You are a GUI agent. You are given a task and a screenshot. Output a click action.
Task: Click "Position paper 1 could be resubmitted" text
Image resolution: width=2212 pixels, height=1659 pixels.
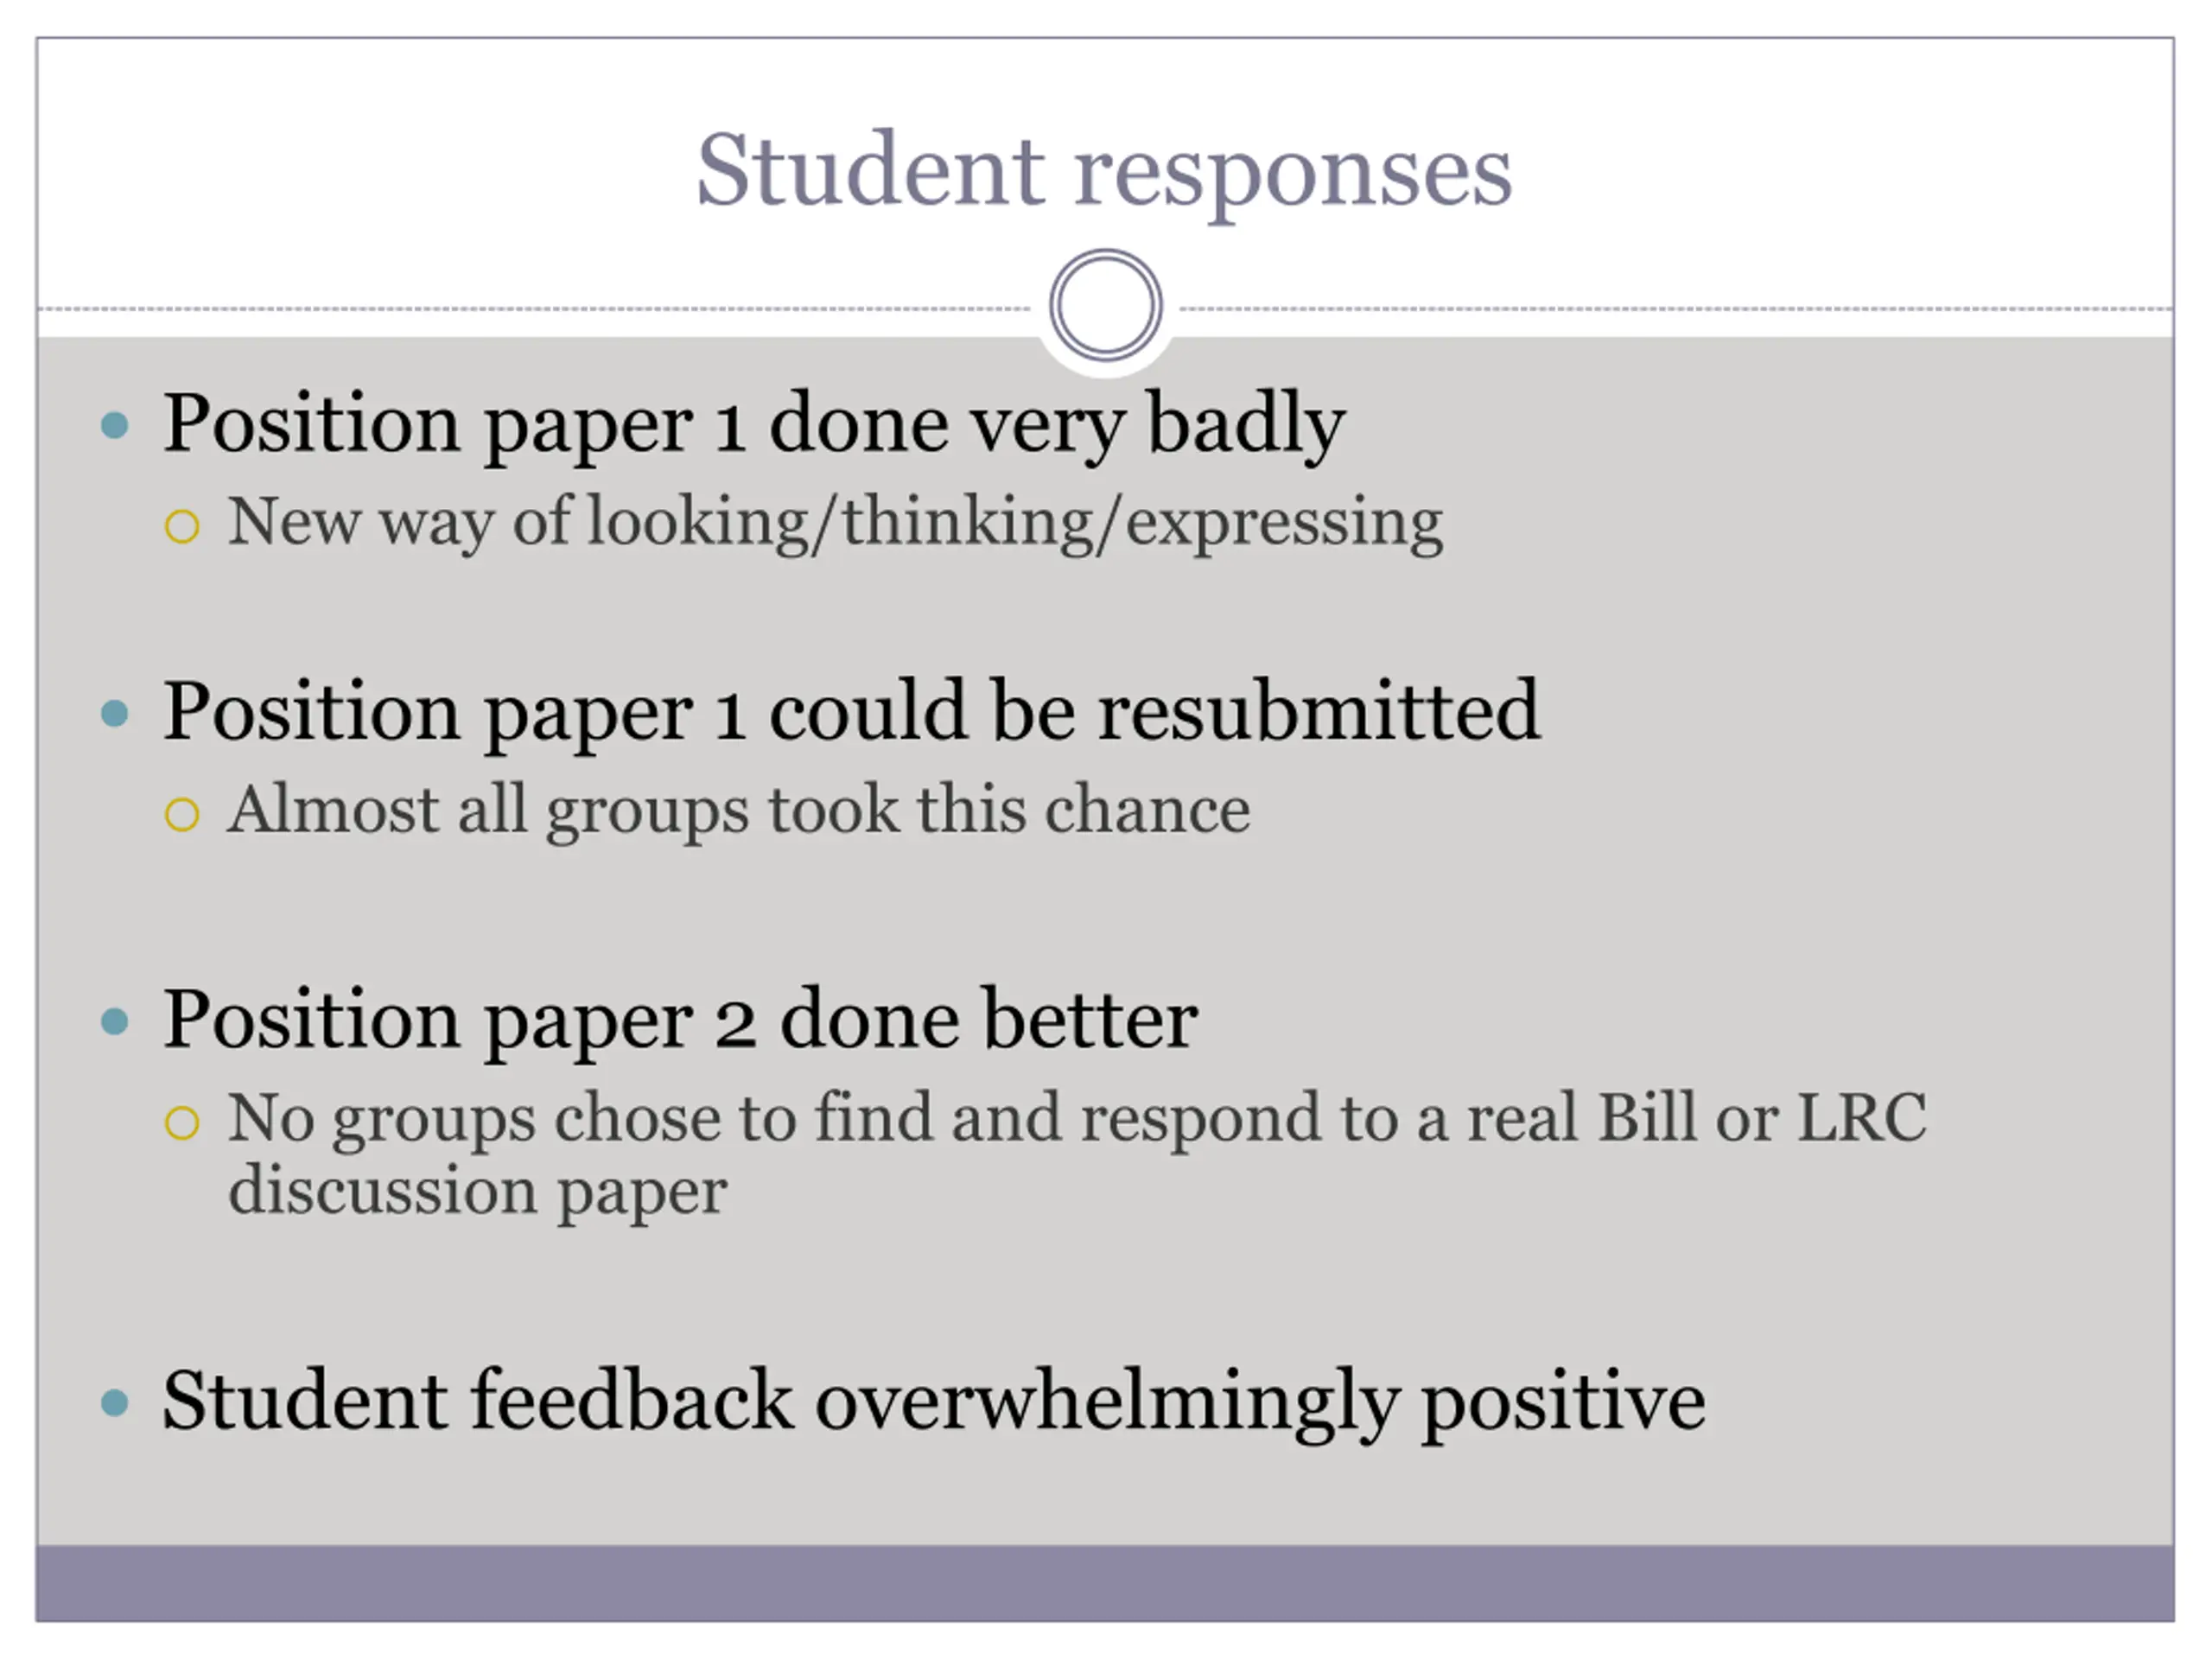(851, 711)
